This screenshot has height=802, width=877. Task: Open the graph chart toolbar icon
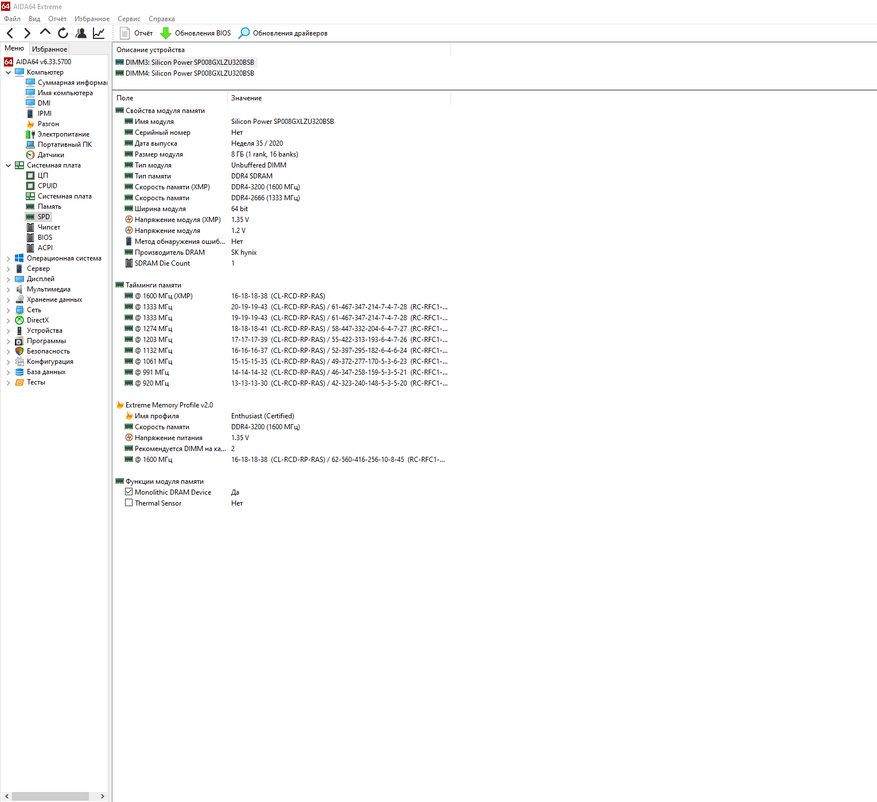coord(99,33)
